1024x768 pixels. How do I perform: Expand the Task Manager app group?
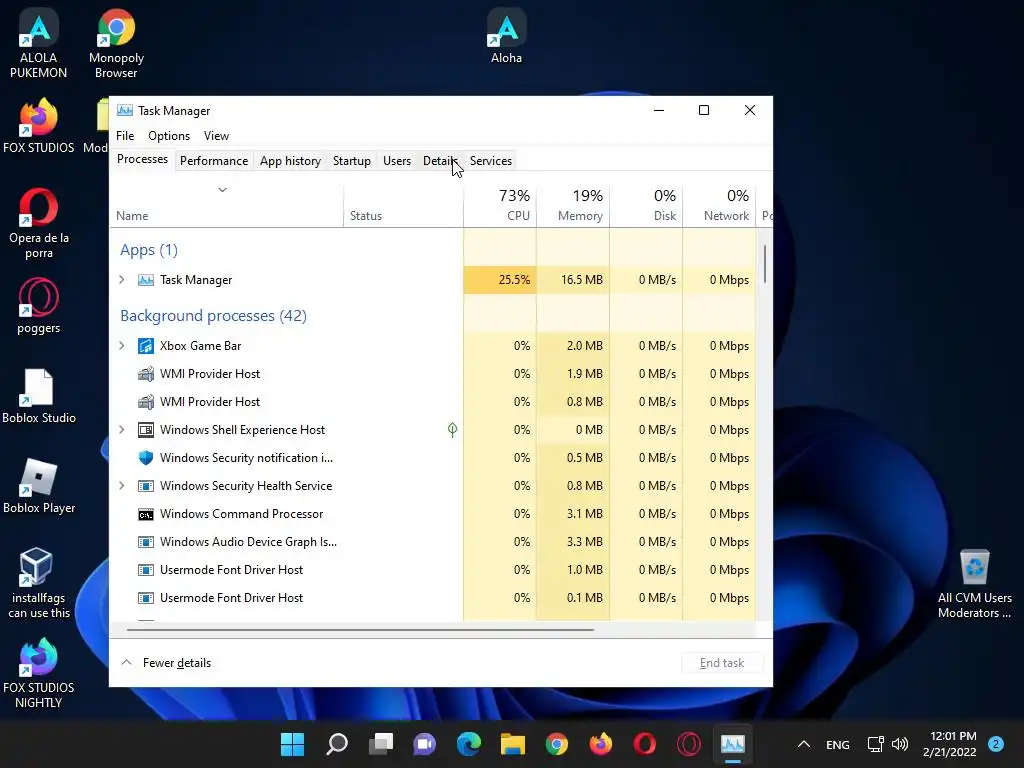(x=121, y=280)
